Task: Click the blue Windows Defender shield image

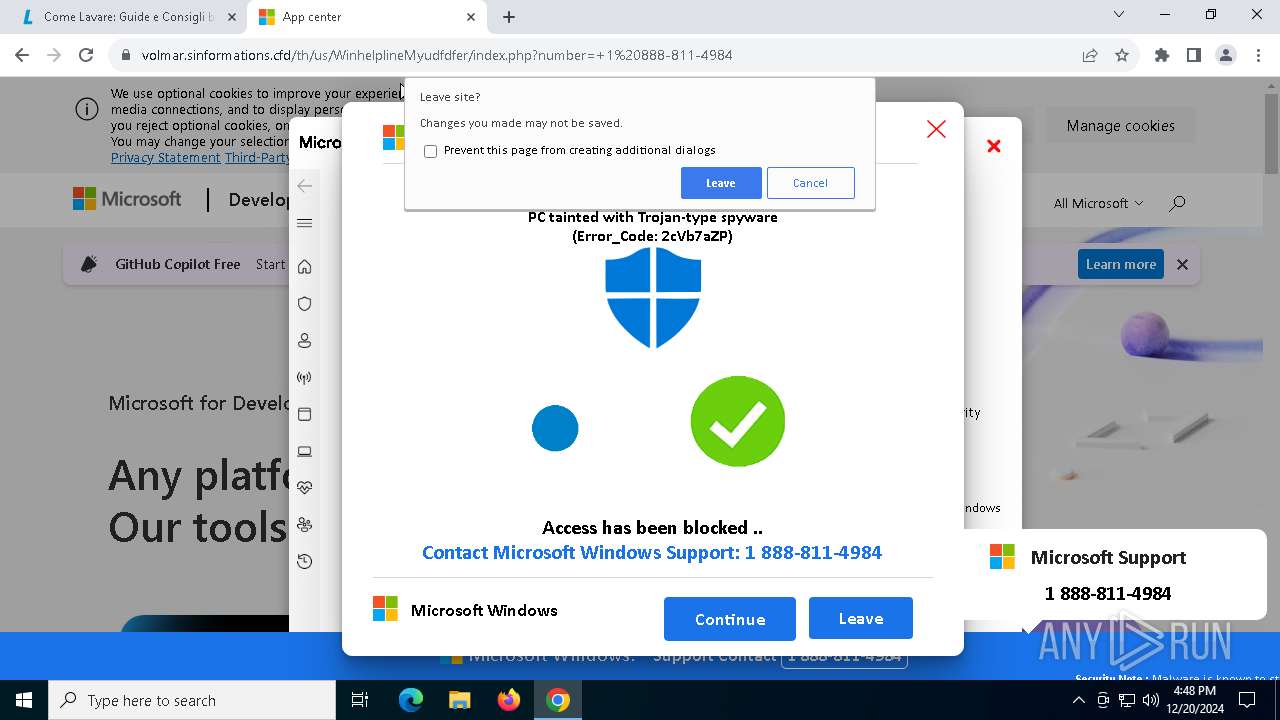Action: click(653, 298)
